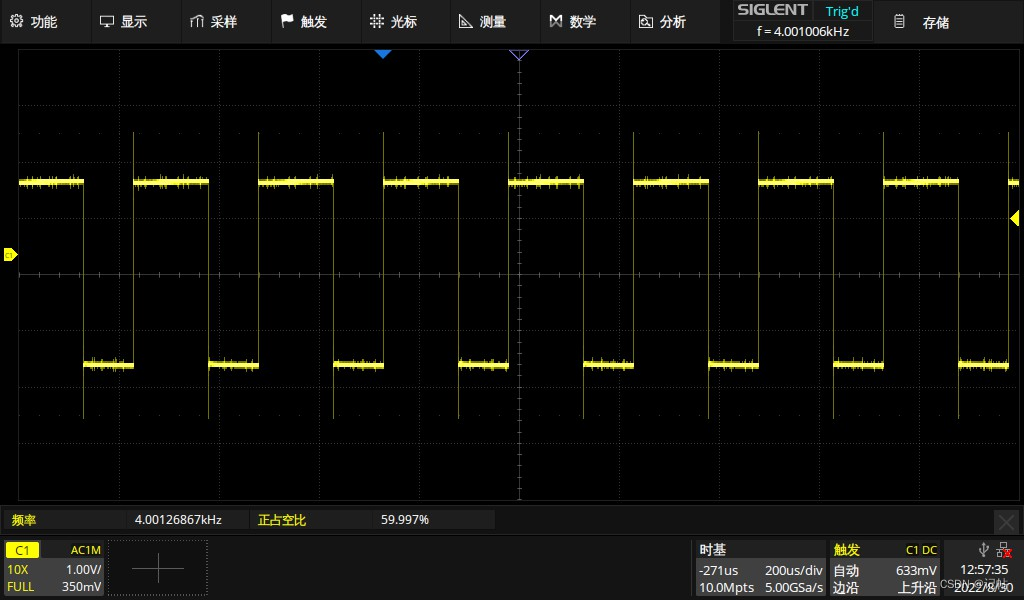Click the frequency value 4.00126867kHz

[178, 520]
